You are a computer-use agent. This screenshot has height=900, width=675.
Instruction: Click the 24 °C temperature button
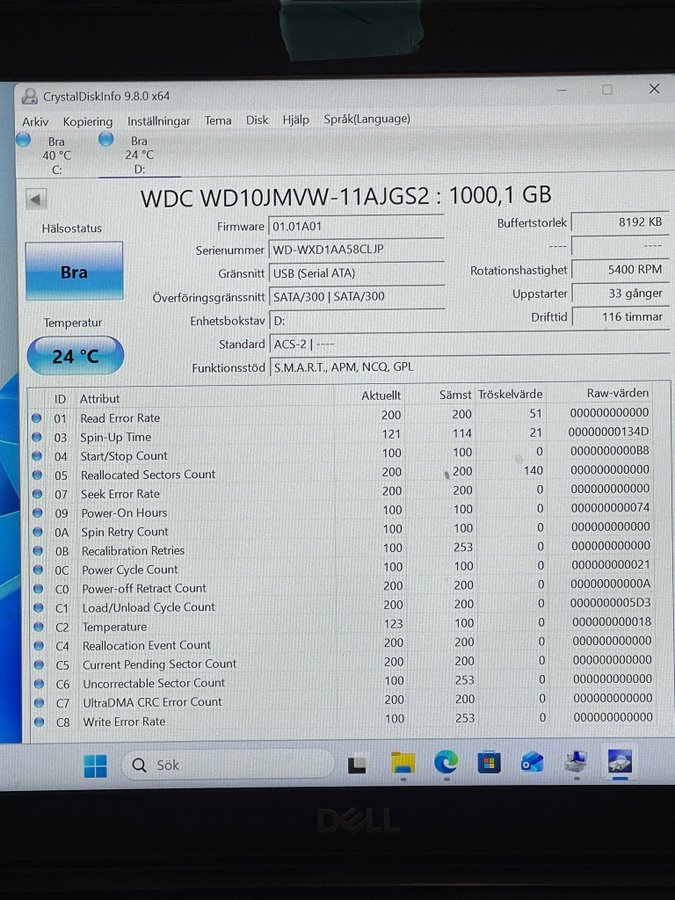coord(75,356)
